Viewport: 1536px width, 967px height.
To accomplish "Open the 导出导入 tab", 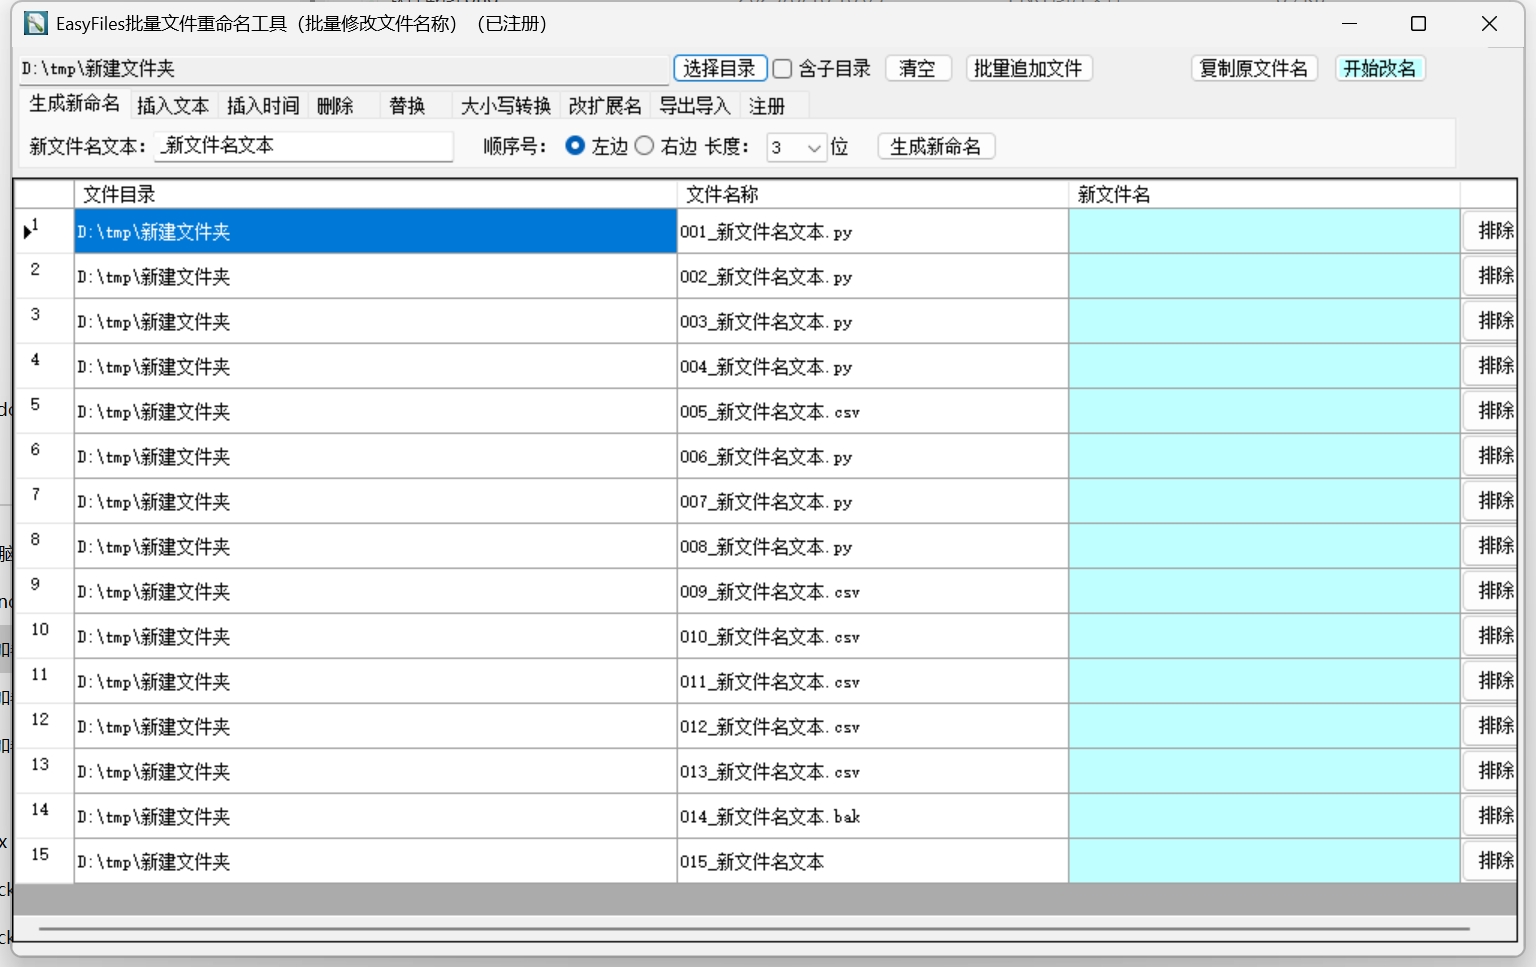I will 695,106.
